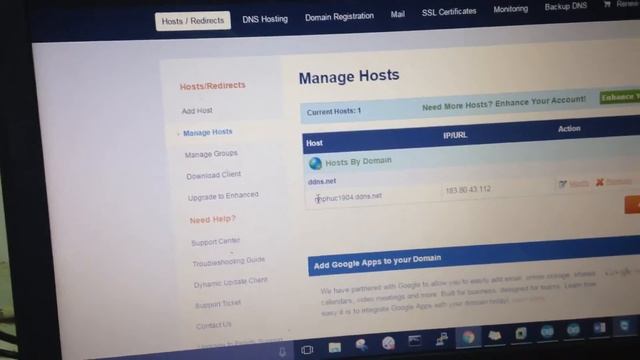
Task: Click the Chrome icon in the taskbar
Action: [x=468, y=337]
